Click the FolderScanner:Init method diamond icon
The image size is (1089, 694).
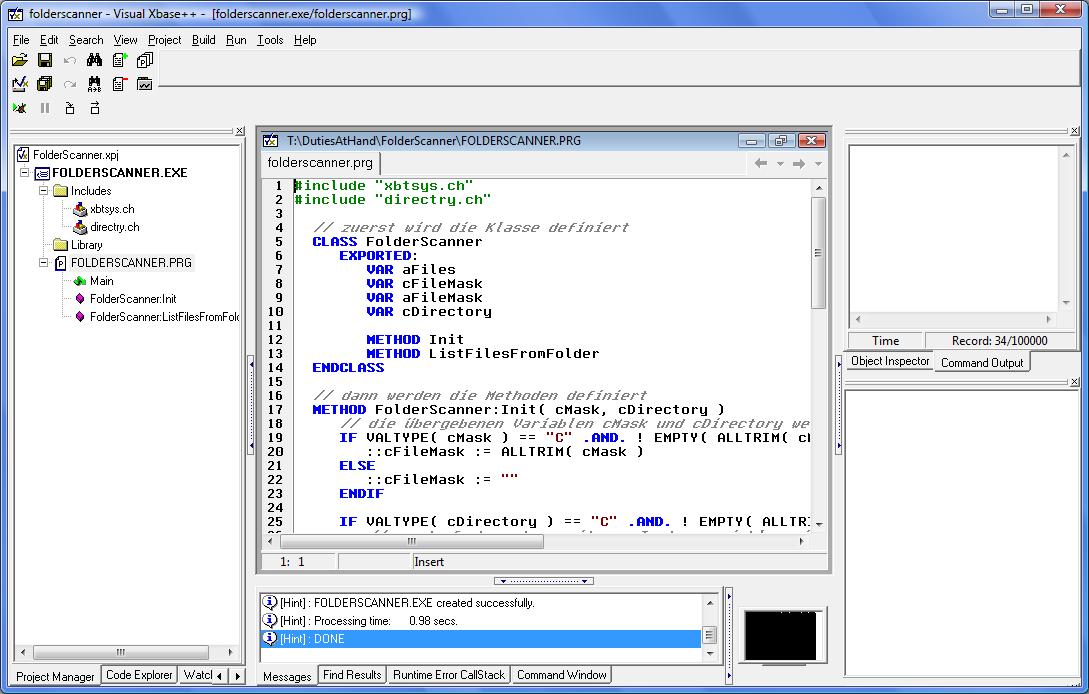click(80, 299)
